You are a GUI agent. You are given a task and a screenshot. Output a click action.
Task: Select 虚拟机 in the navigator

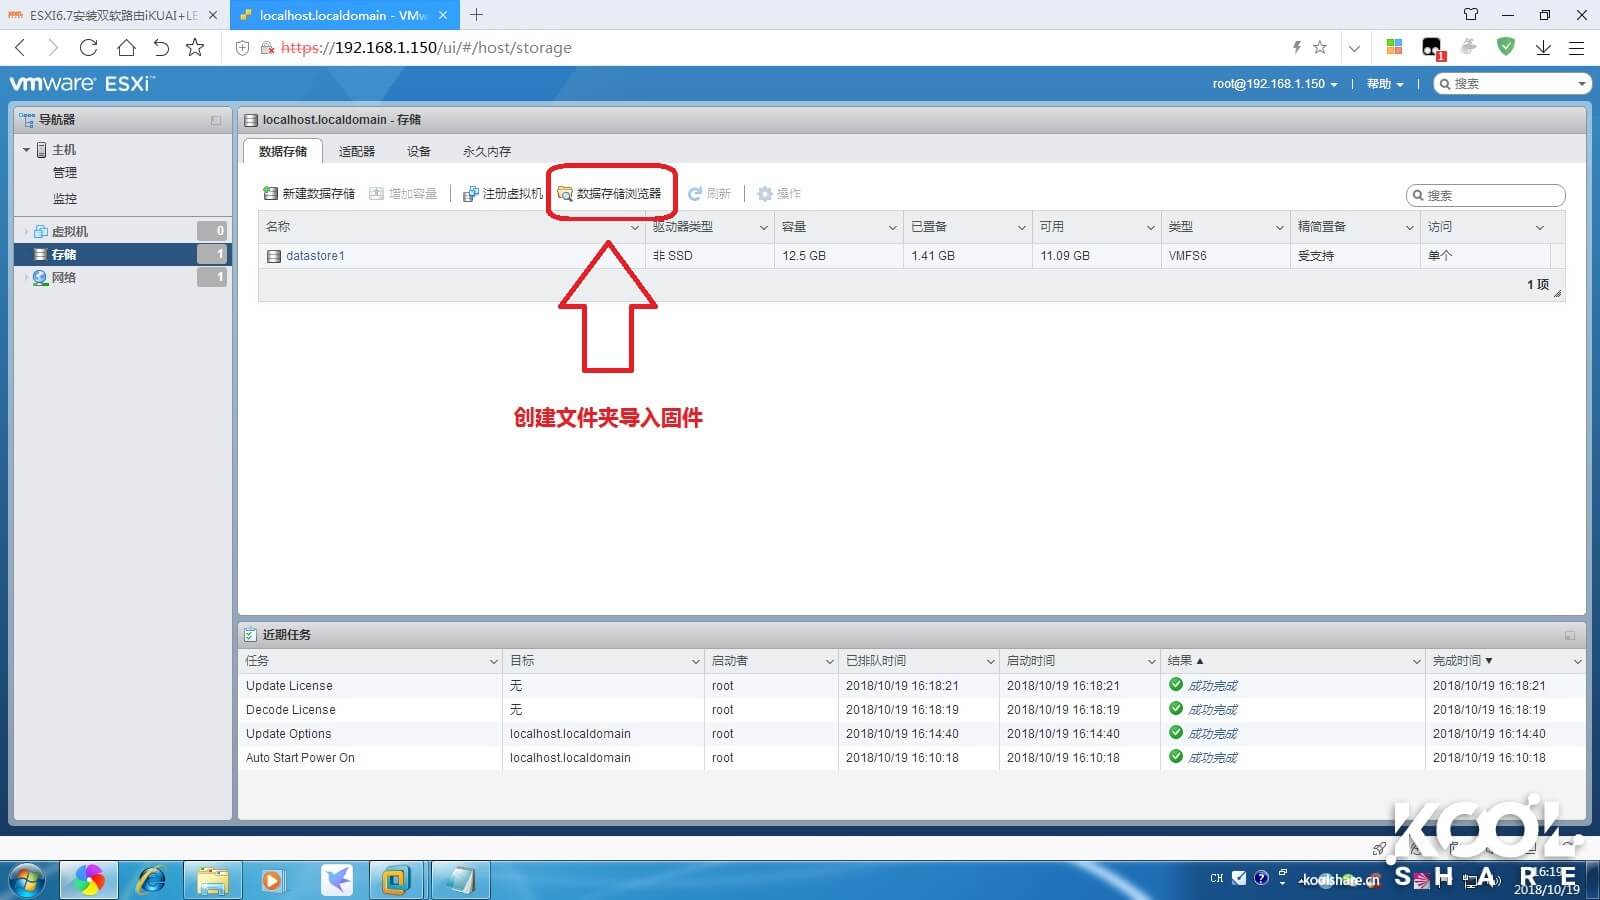70,230
